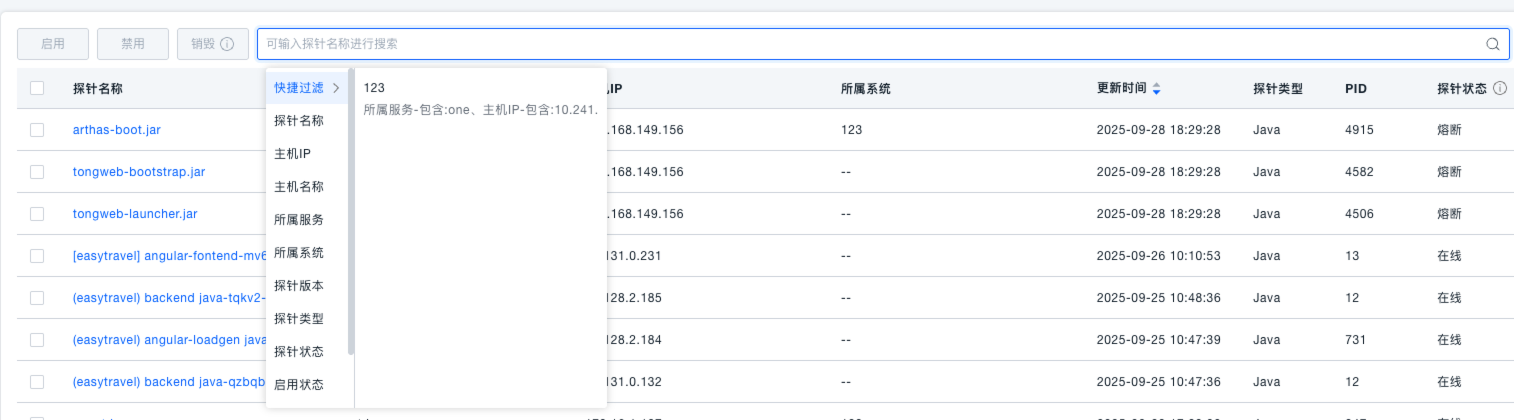Select checkbox for tongweb-launcher.jar row
Viewport: 1514px width, 420px height.
point(37,214)
